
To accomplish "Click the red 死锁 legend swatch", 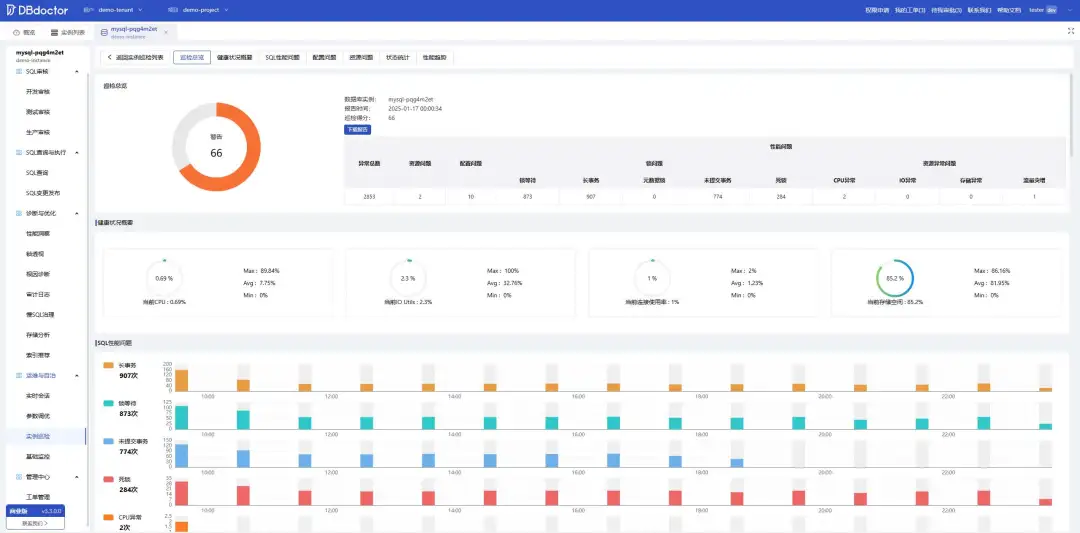I will coord(108,479).
